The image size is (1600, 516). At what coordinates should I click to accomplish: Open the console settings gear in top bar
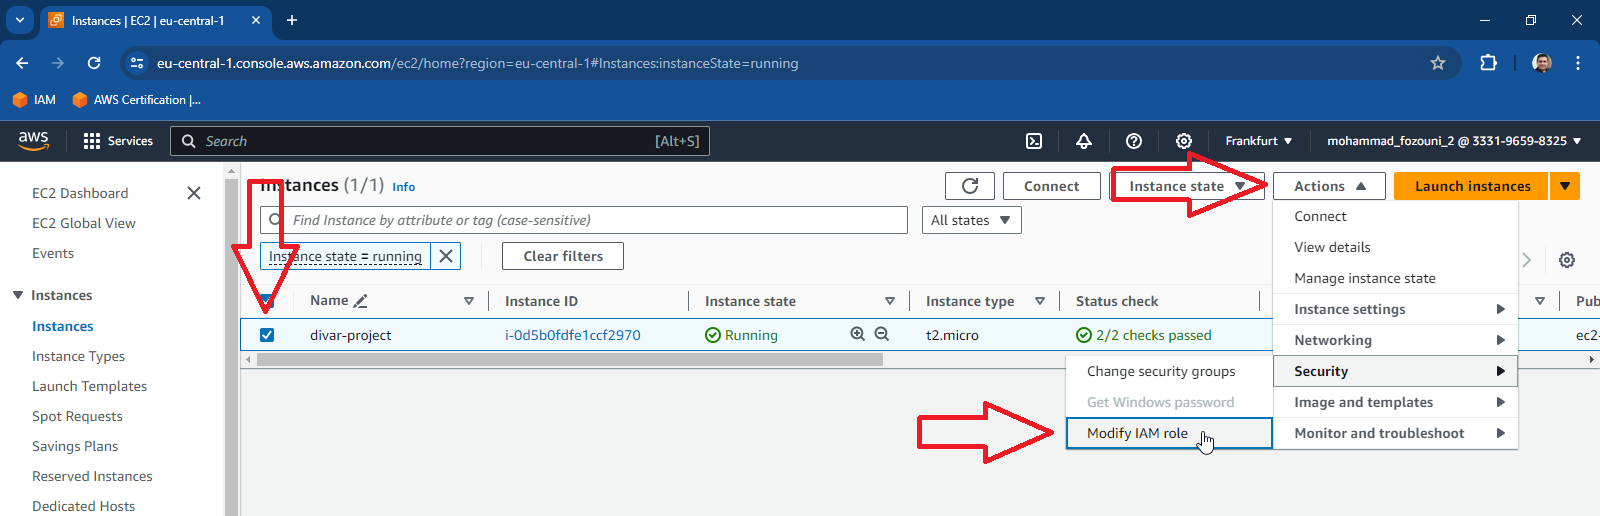(x=1184, y=141)
